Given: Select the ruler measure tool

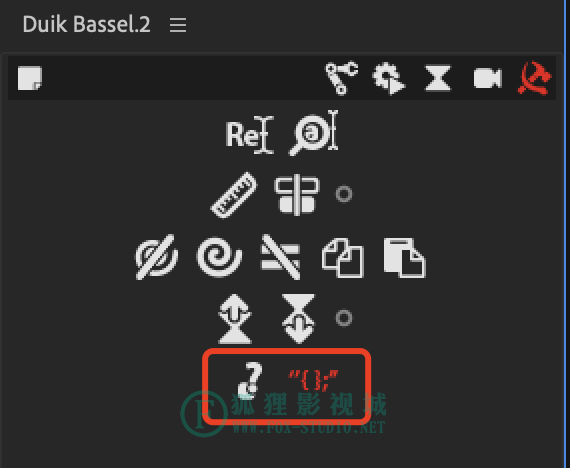Looking at the screenshot, I should coord(234,195).
